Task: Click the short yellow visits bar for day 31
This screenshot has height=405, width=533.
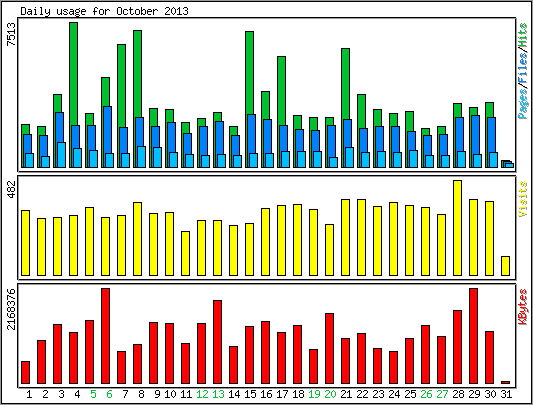Action: (505, 266)
